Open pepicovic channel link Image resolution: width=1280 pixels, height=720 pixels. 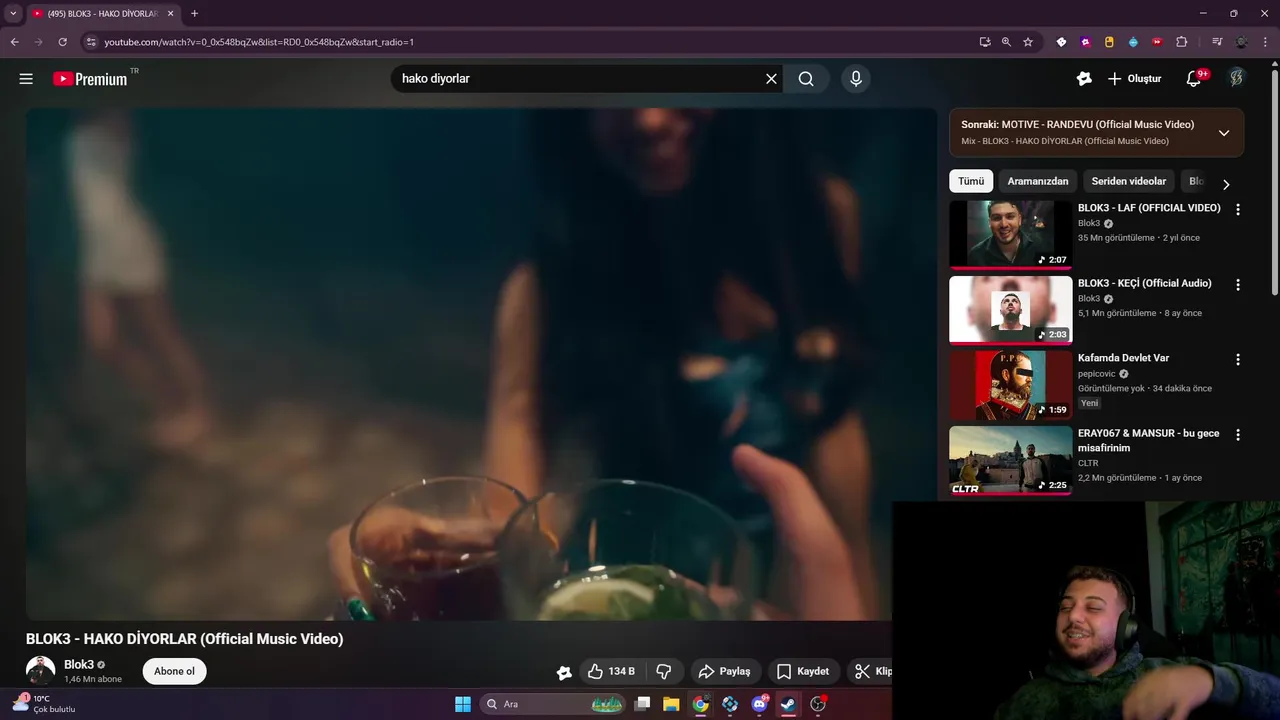click(1097, 373)
